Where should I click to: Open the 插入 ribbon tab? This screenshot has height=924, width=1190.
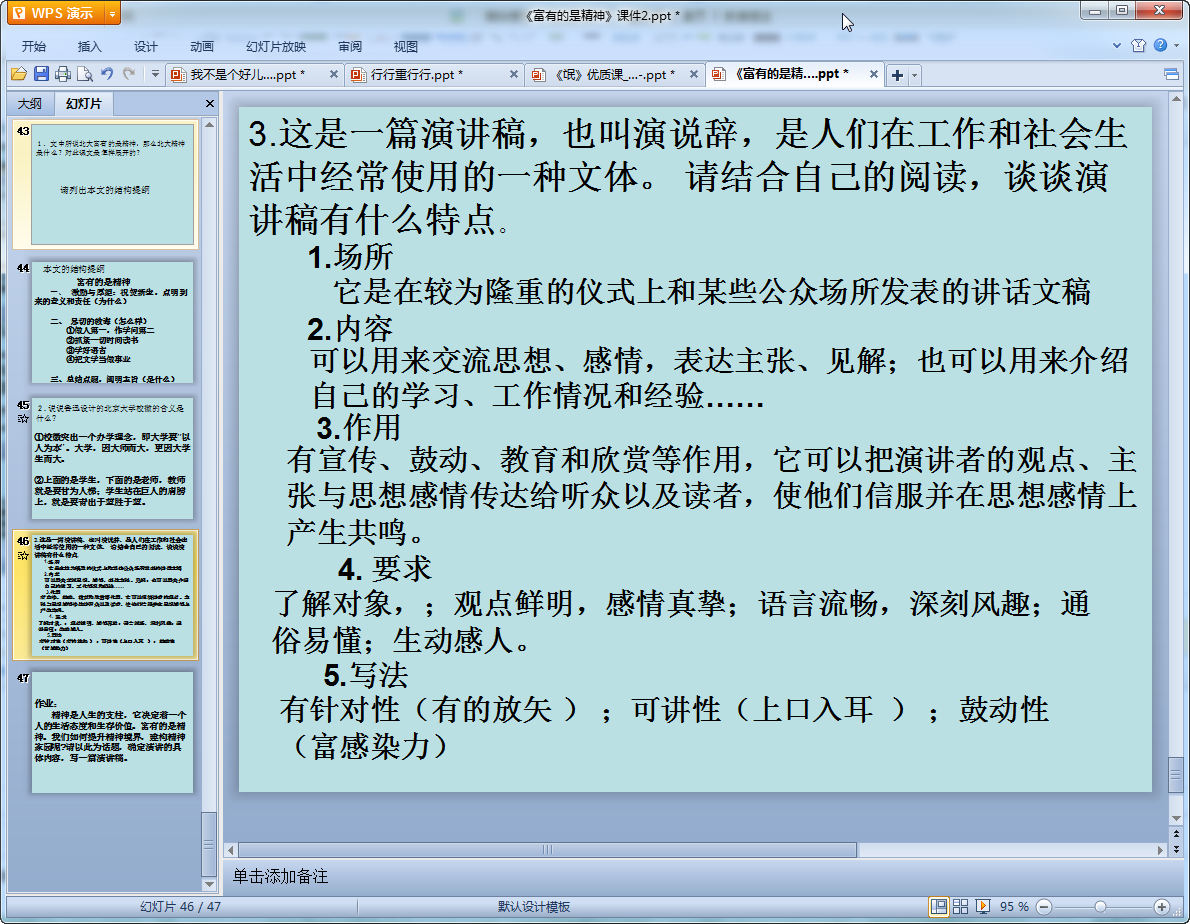(89, 46)
